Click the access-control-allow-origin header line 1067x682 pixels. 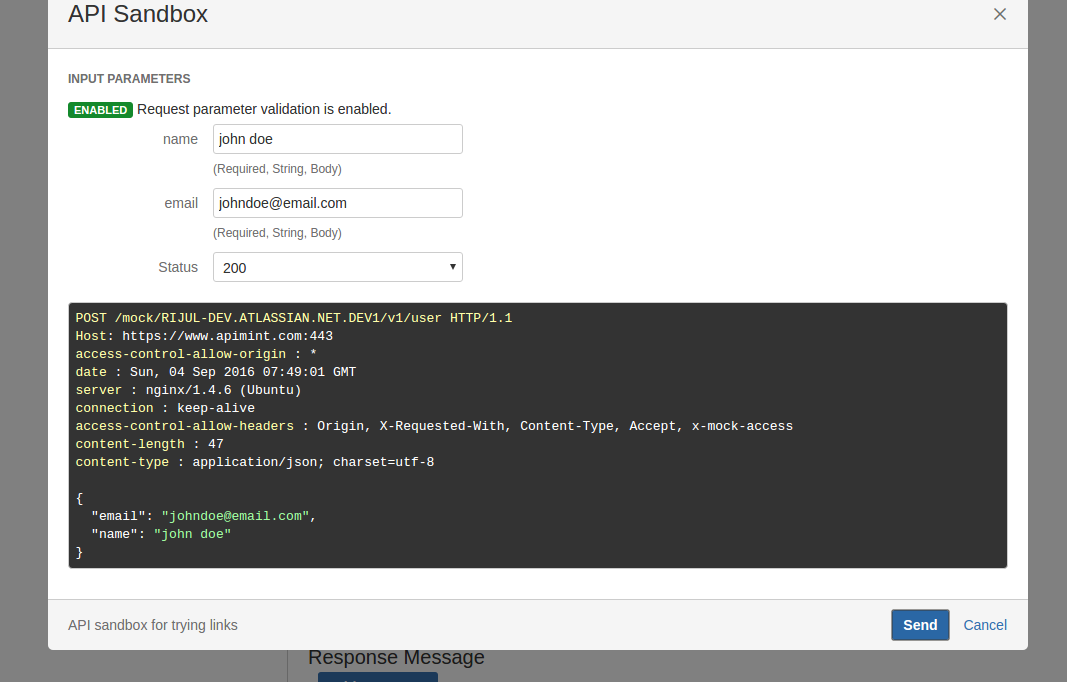point(196,354)
